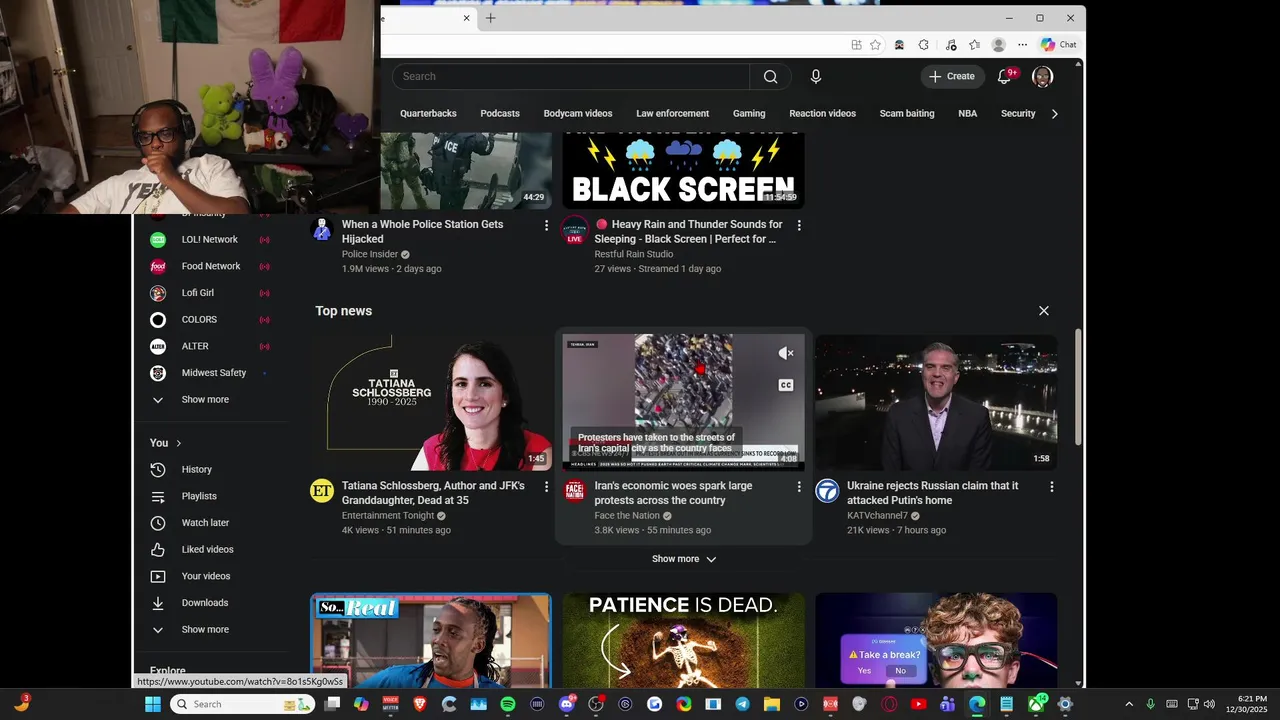Open options for Heavy Rain video

coord(798,226)
